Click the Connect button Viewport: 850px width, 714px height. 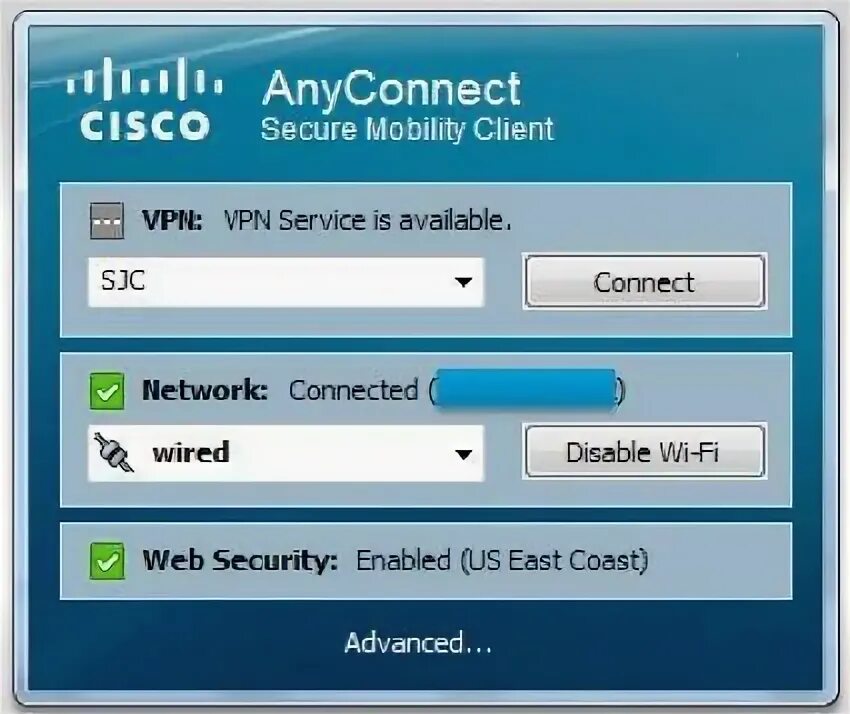click(x=645, y=282)
